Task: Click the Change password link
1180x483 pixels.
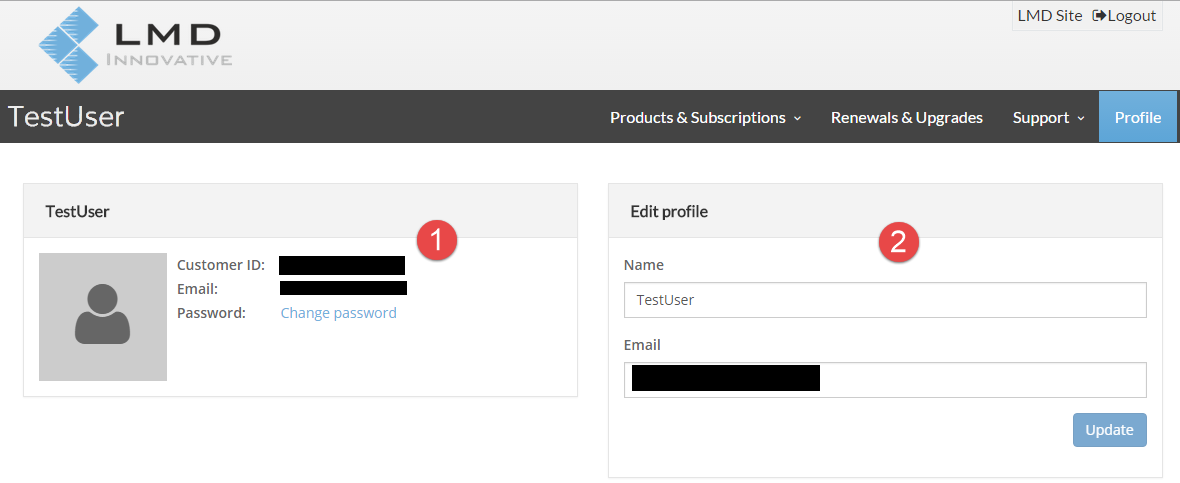Action: click(x=338, y=313)
